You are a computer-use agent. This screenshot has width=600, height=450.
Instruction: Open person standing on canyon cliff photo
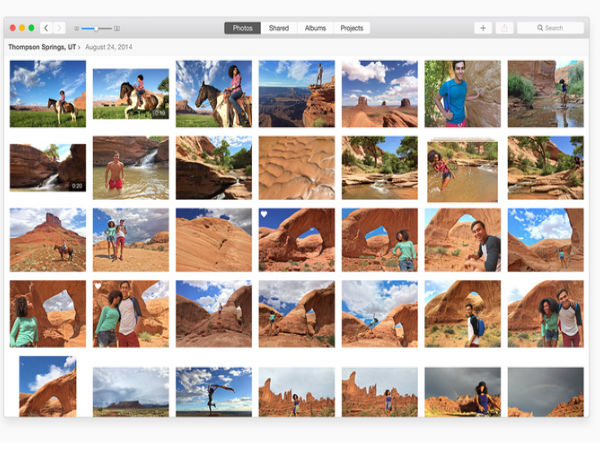[x=297, y=94]
